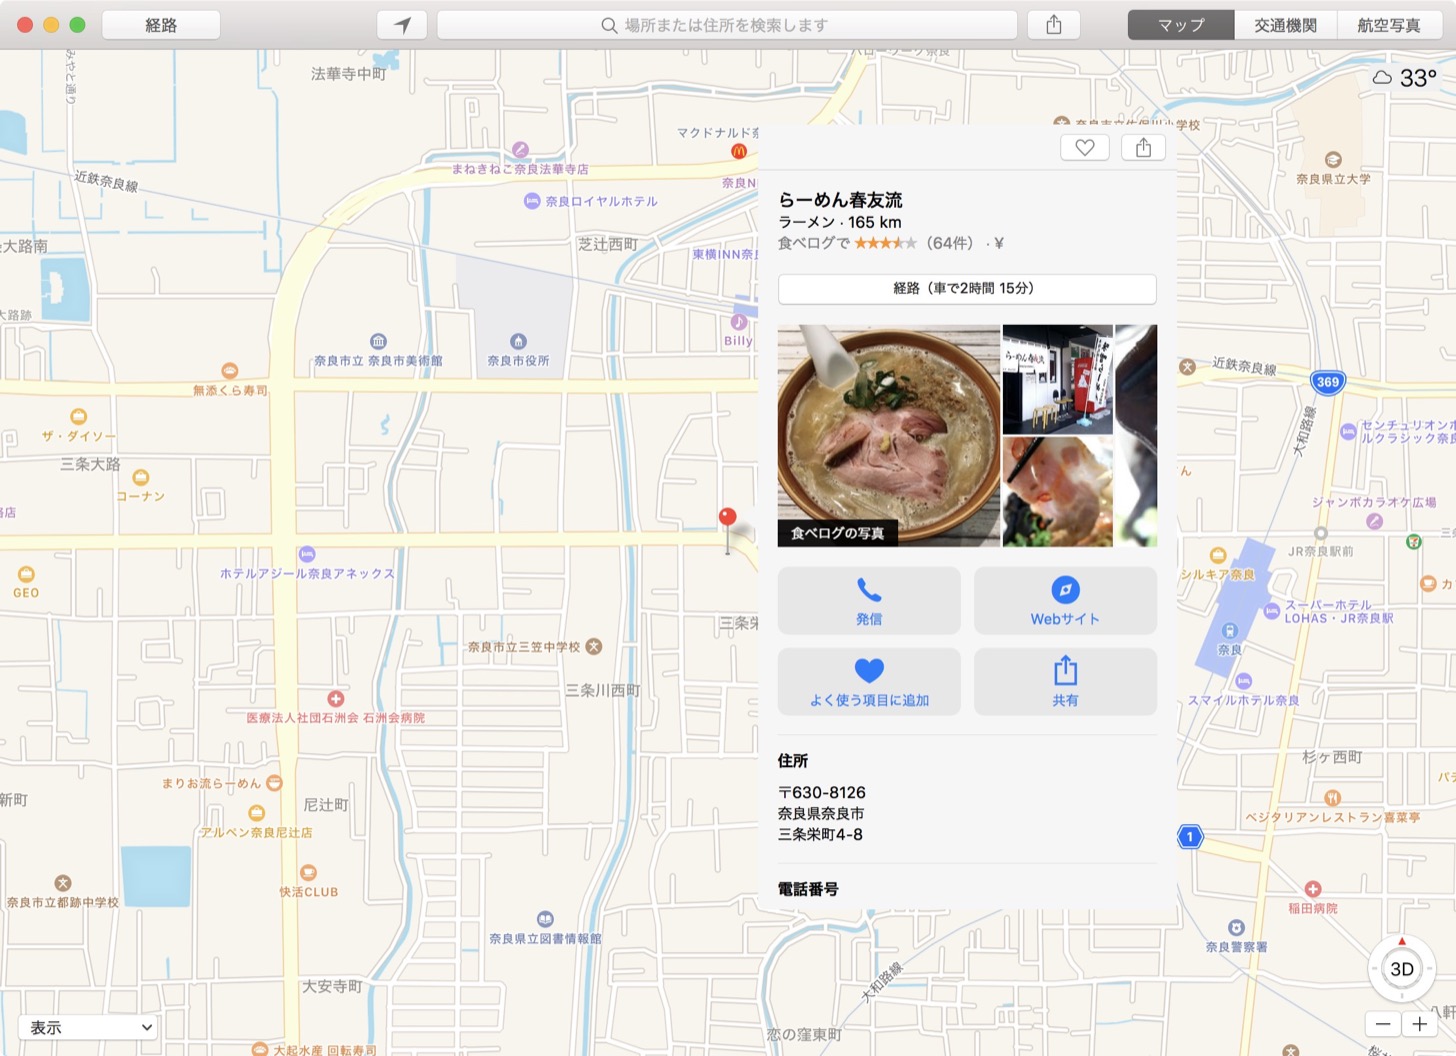Toggle 3D map view
The width and height of the screenshot is (1456, 1056).
[x=1401, y=969]
